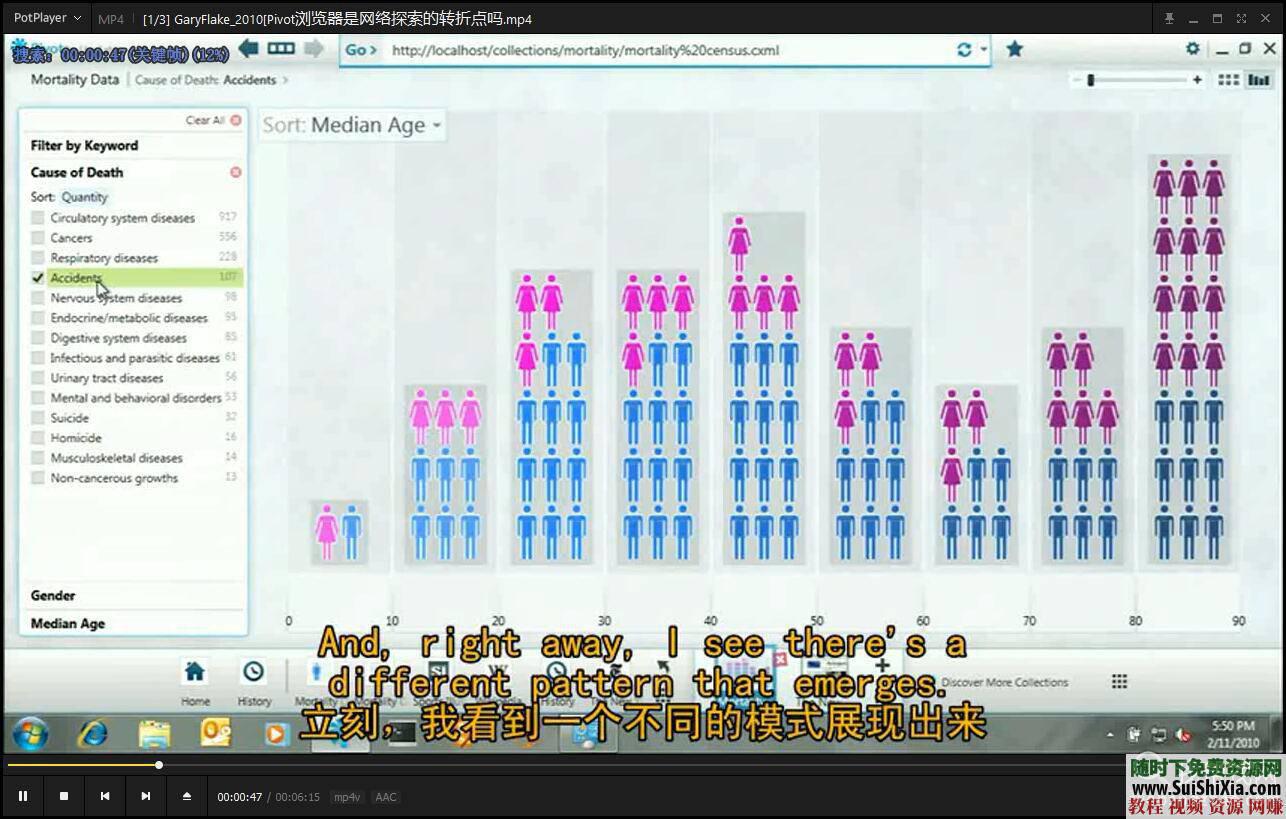The image size is (1286, 819).
Task: Open the PotPlayer main menu dropdown
Action: pyautogui.click(x=47, y=18)
